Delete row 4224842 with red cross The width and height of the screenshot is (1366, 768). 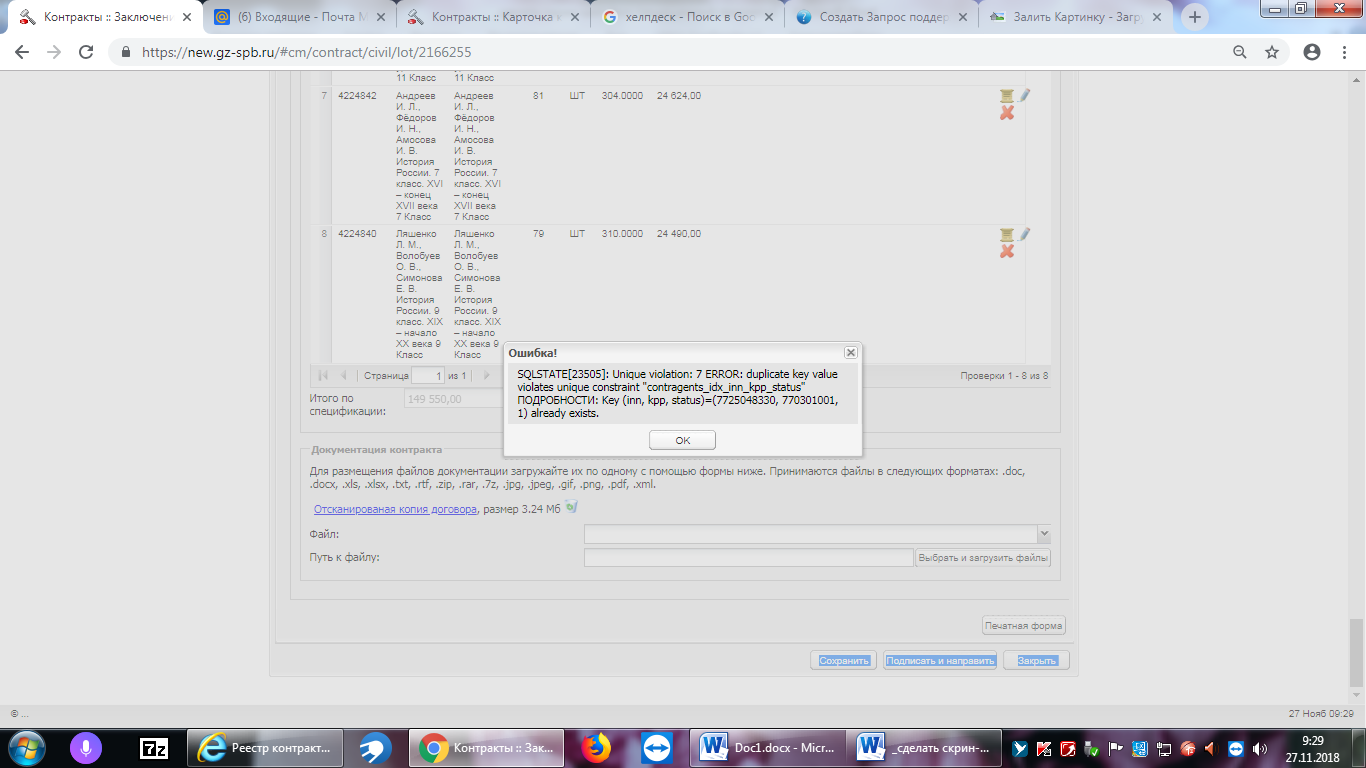[x=1007, y=113]
